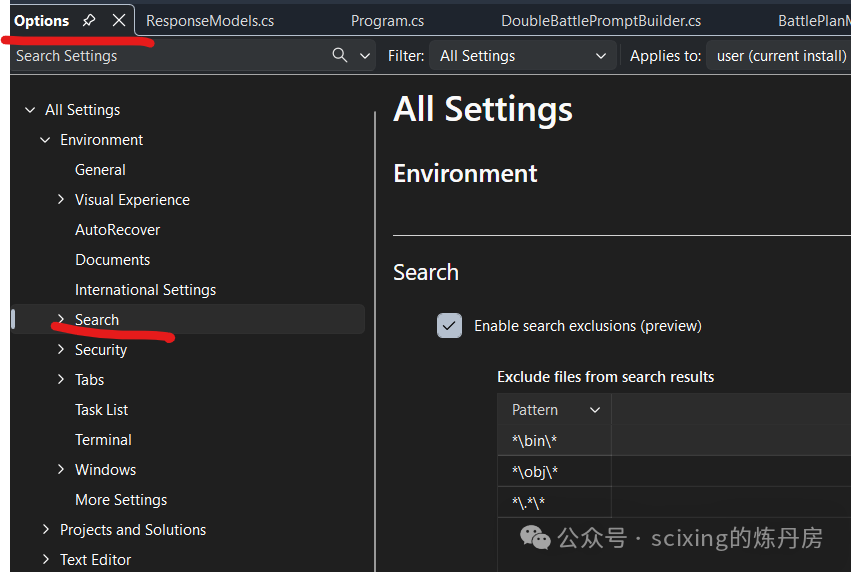Click the Search Settings input field
The width and height of the screenshot is (851, 572).
tap(168, 56)
